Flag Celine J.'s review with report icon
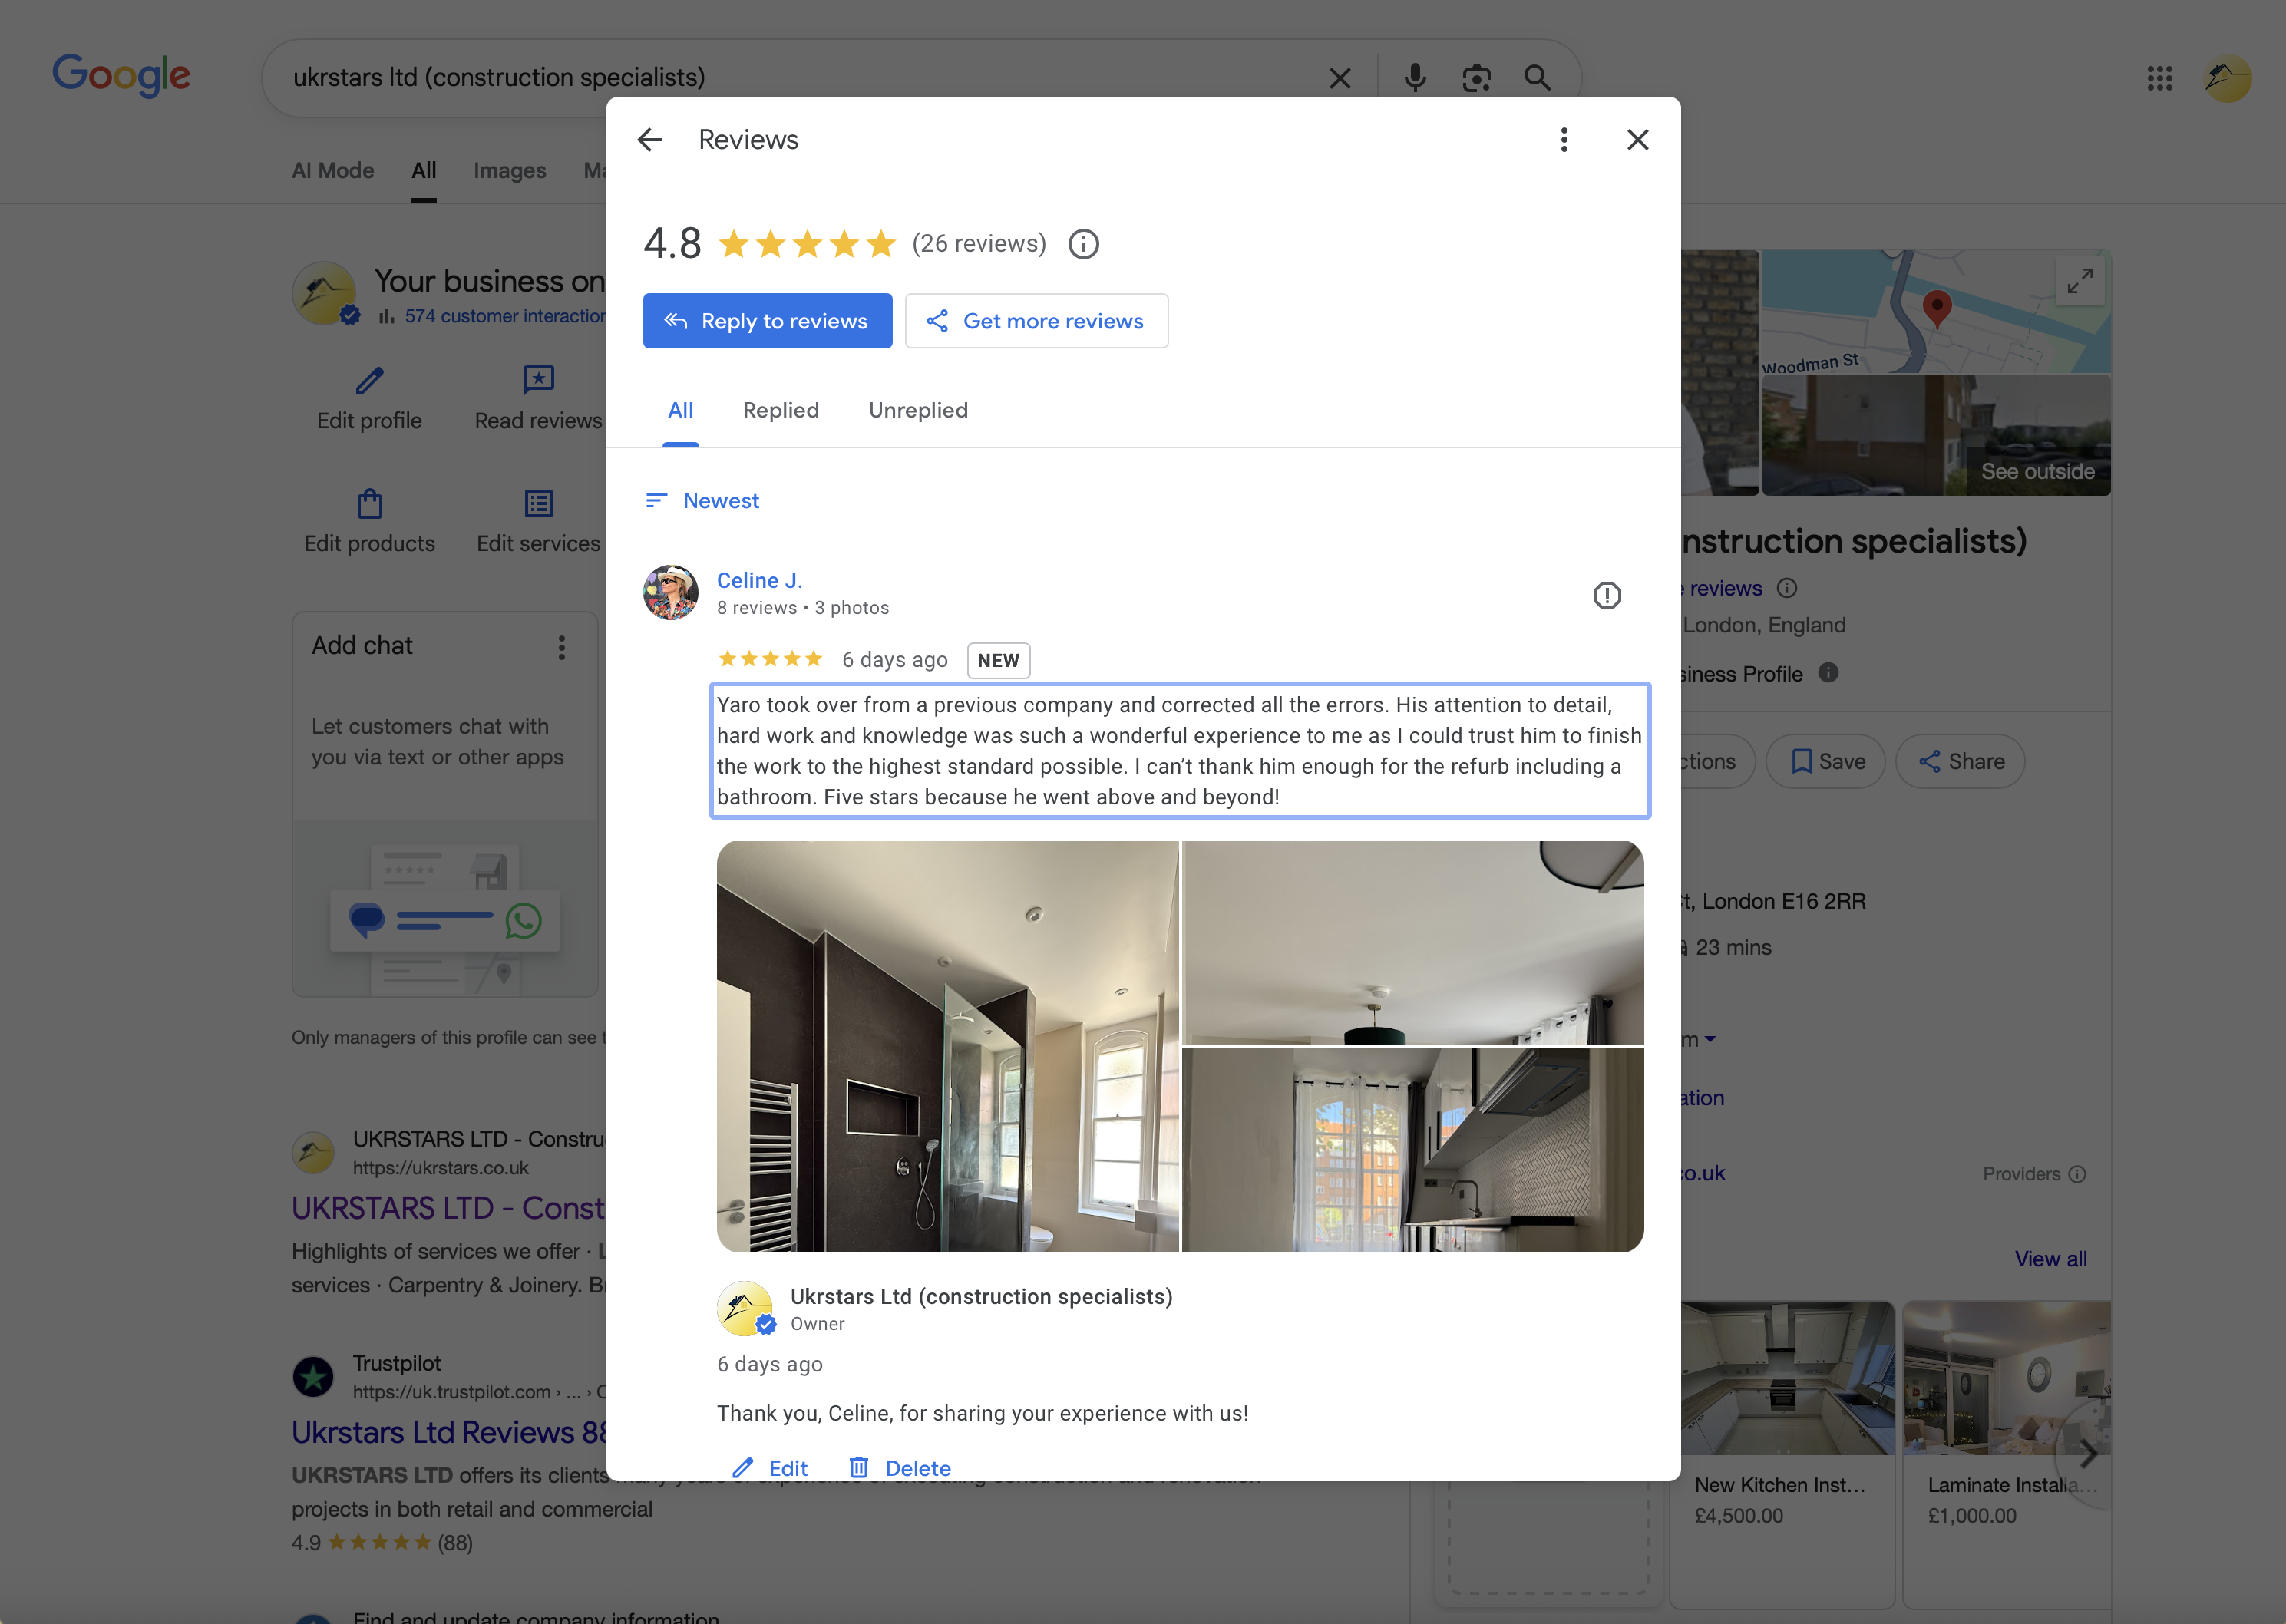The image size is (2286, 1624). pos(1606,596)
